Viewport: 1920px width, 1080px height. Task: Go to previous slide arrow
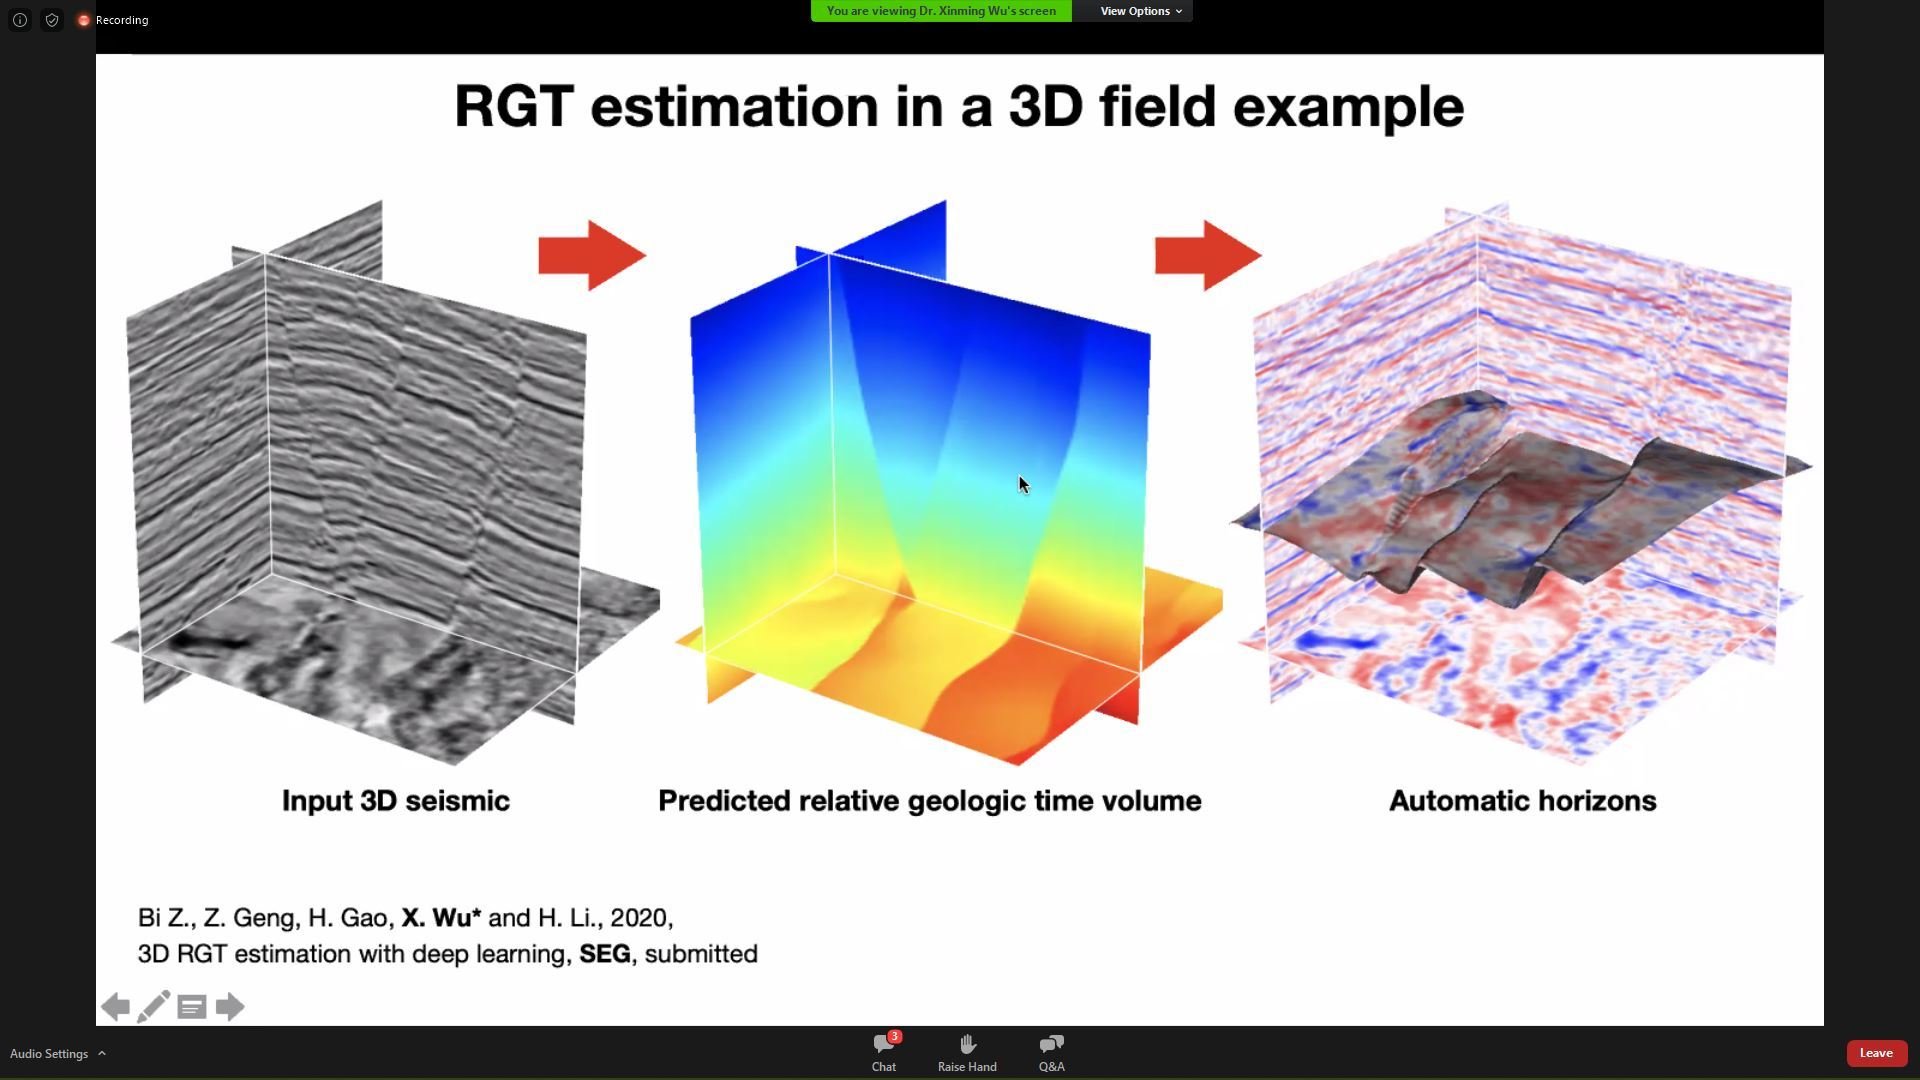(x=116, y=1007)
